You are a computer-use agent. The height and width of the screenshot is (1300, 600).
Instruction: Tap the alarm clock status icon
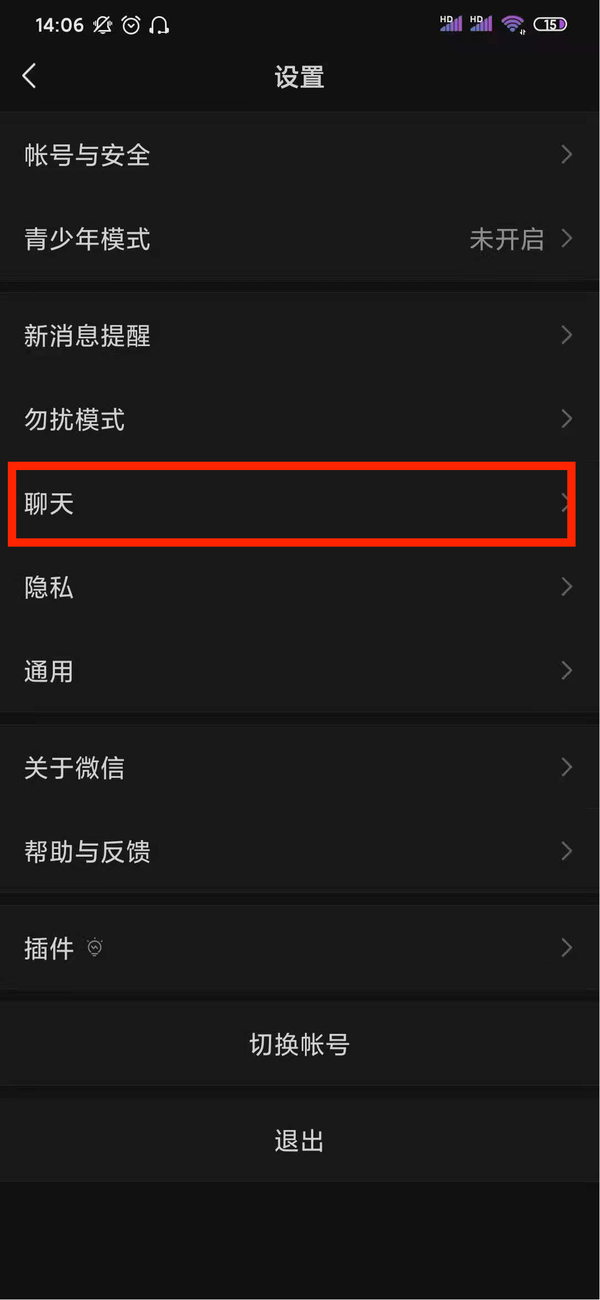click(131, 25)
